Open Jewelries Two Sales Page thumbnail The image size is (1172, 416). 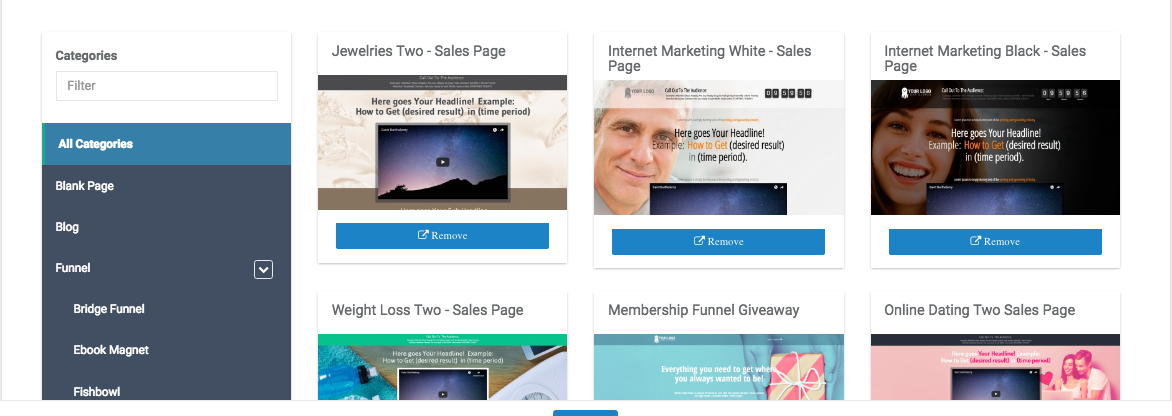click(x=442, y=142)
